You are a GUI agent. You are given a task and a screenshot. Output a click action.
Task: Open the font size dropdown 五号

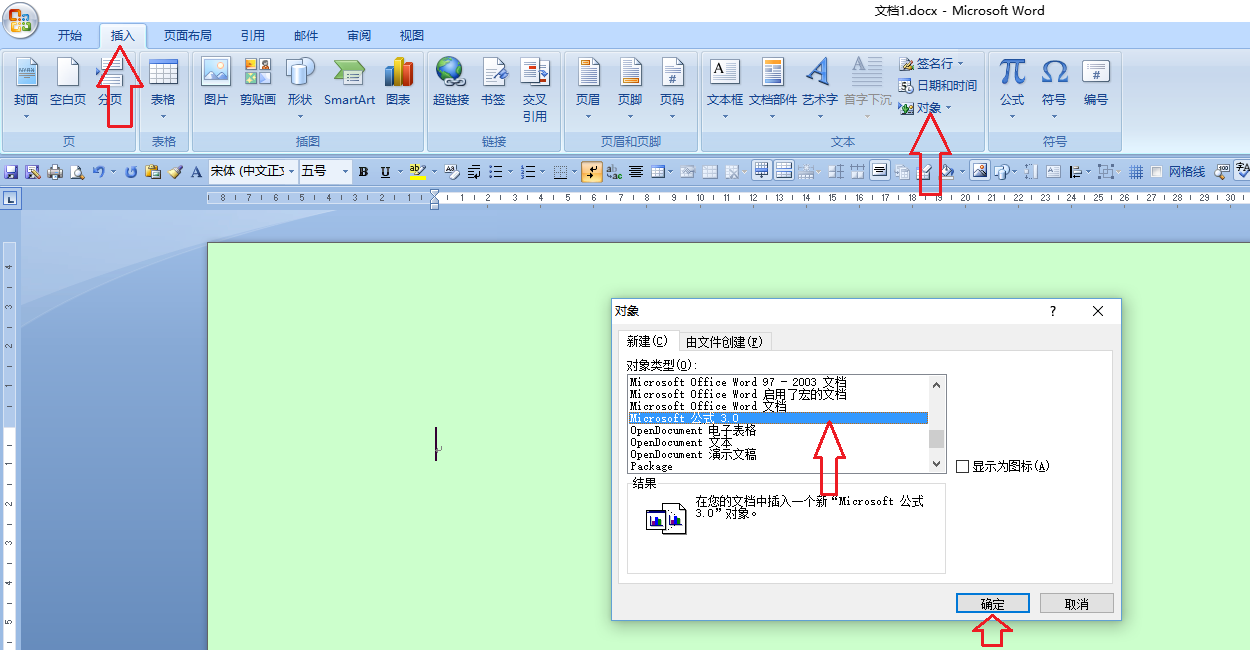coord(345,172)
